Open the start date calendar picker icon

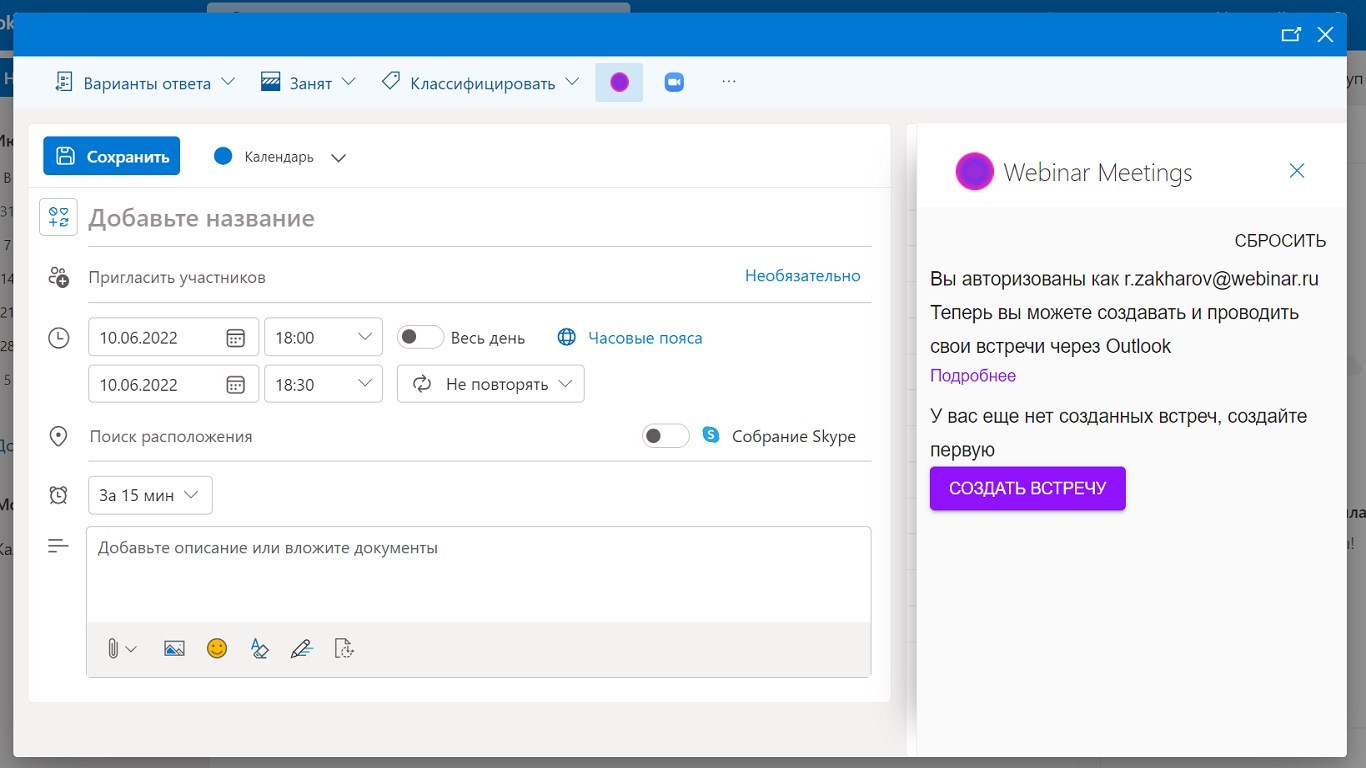235,338
